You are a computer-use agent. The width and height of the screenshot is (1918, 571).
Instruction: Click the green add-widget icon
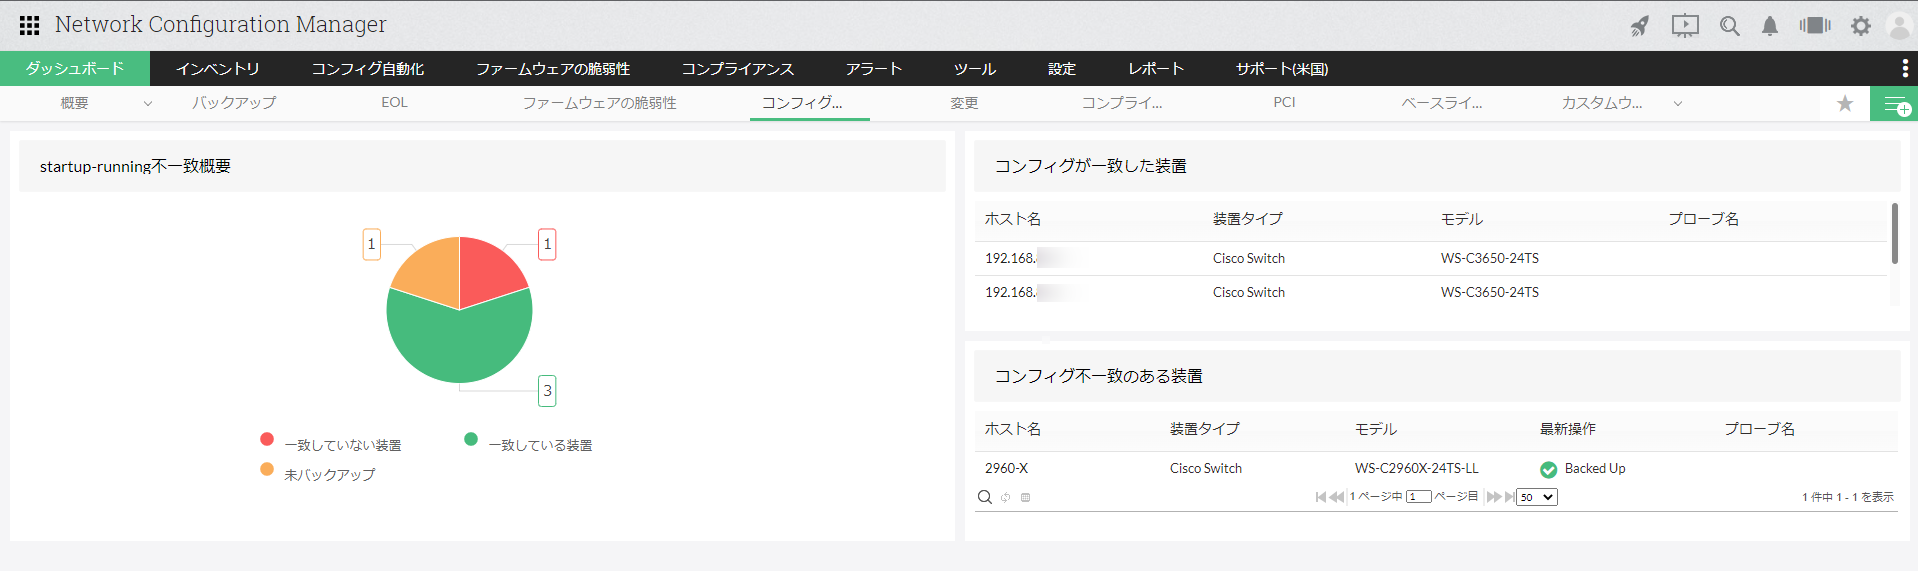1894,104
